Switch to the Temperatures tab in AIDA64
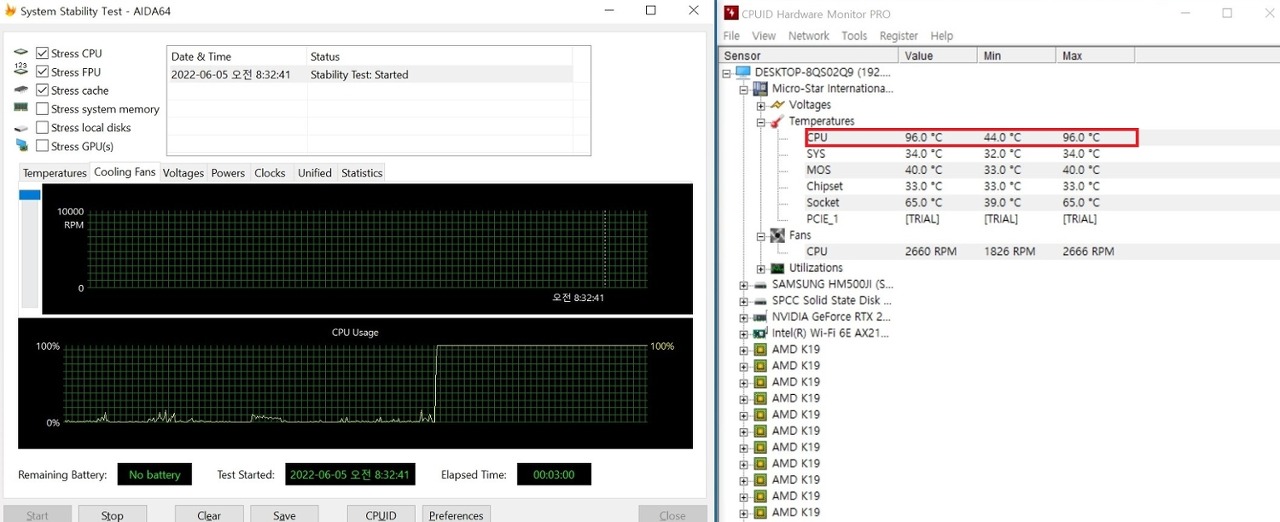The image size is (1280, 522). point(55,173)
